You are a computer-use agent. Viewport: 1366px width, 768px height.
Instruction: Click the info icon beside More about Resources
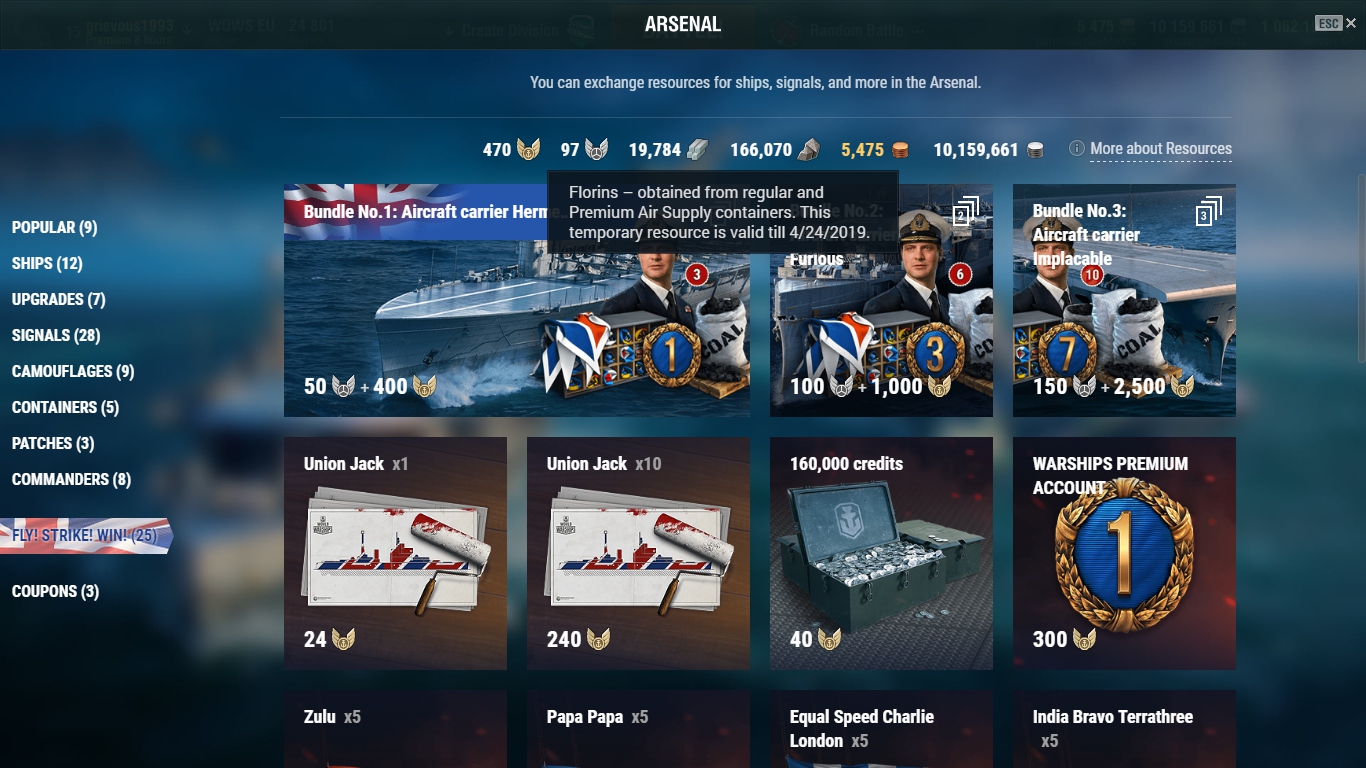point(1077,149)
